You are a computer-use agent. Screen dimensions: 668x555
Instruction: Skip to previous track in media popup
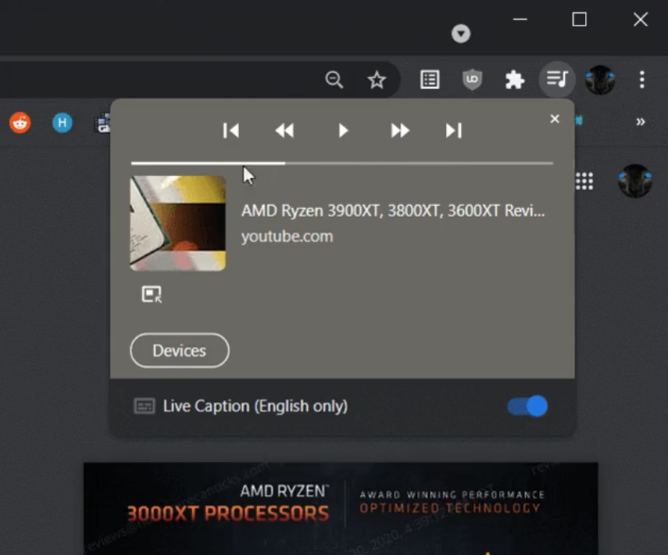(x=231, y=130)
